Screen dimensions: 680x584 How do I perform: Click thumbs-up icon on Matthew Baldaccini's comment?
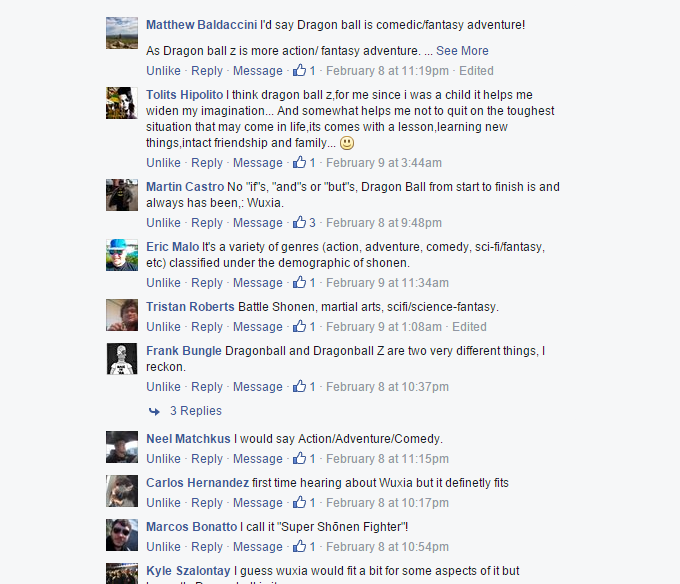pos(299,70)
